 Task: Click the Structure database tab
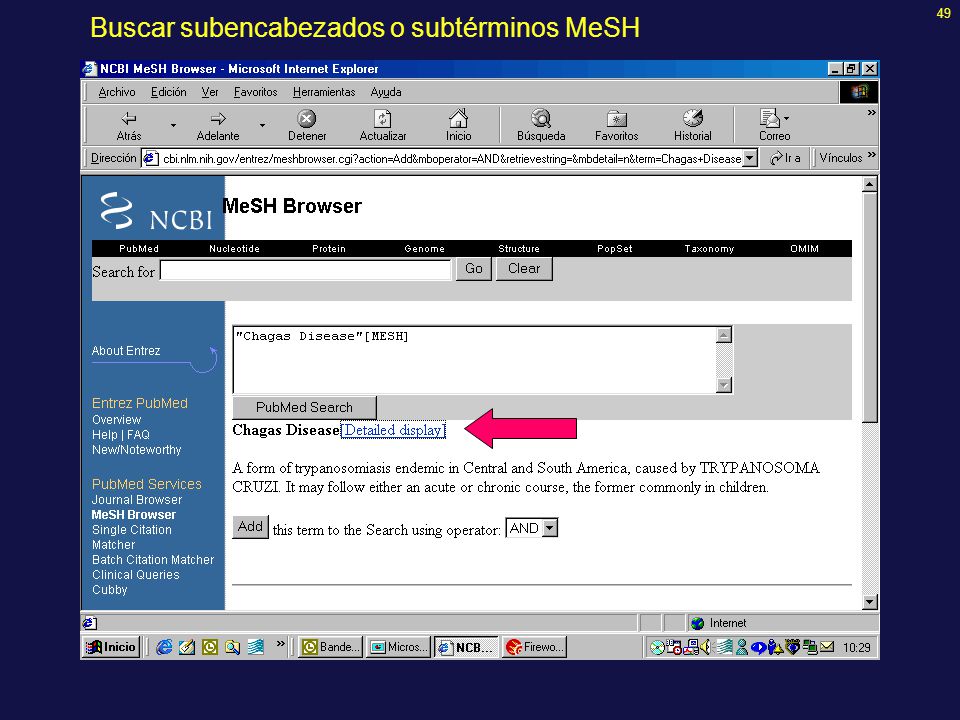tap(519, 249)
